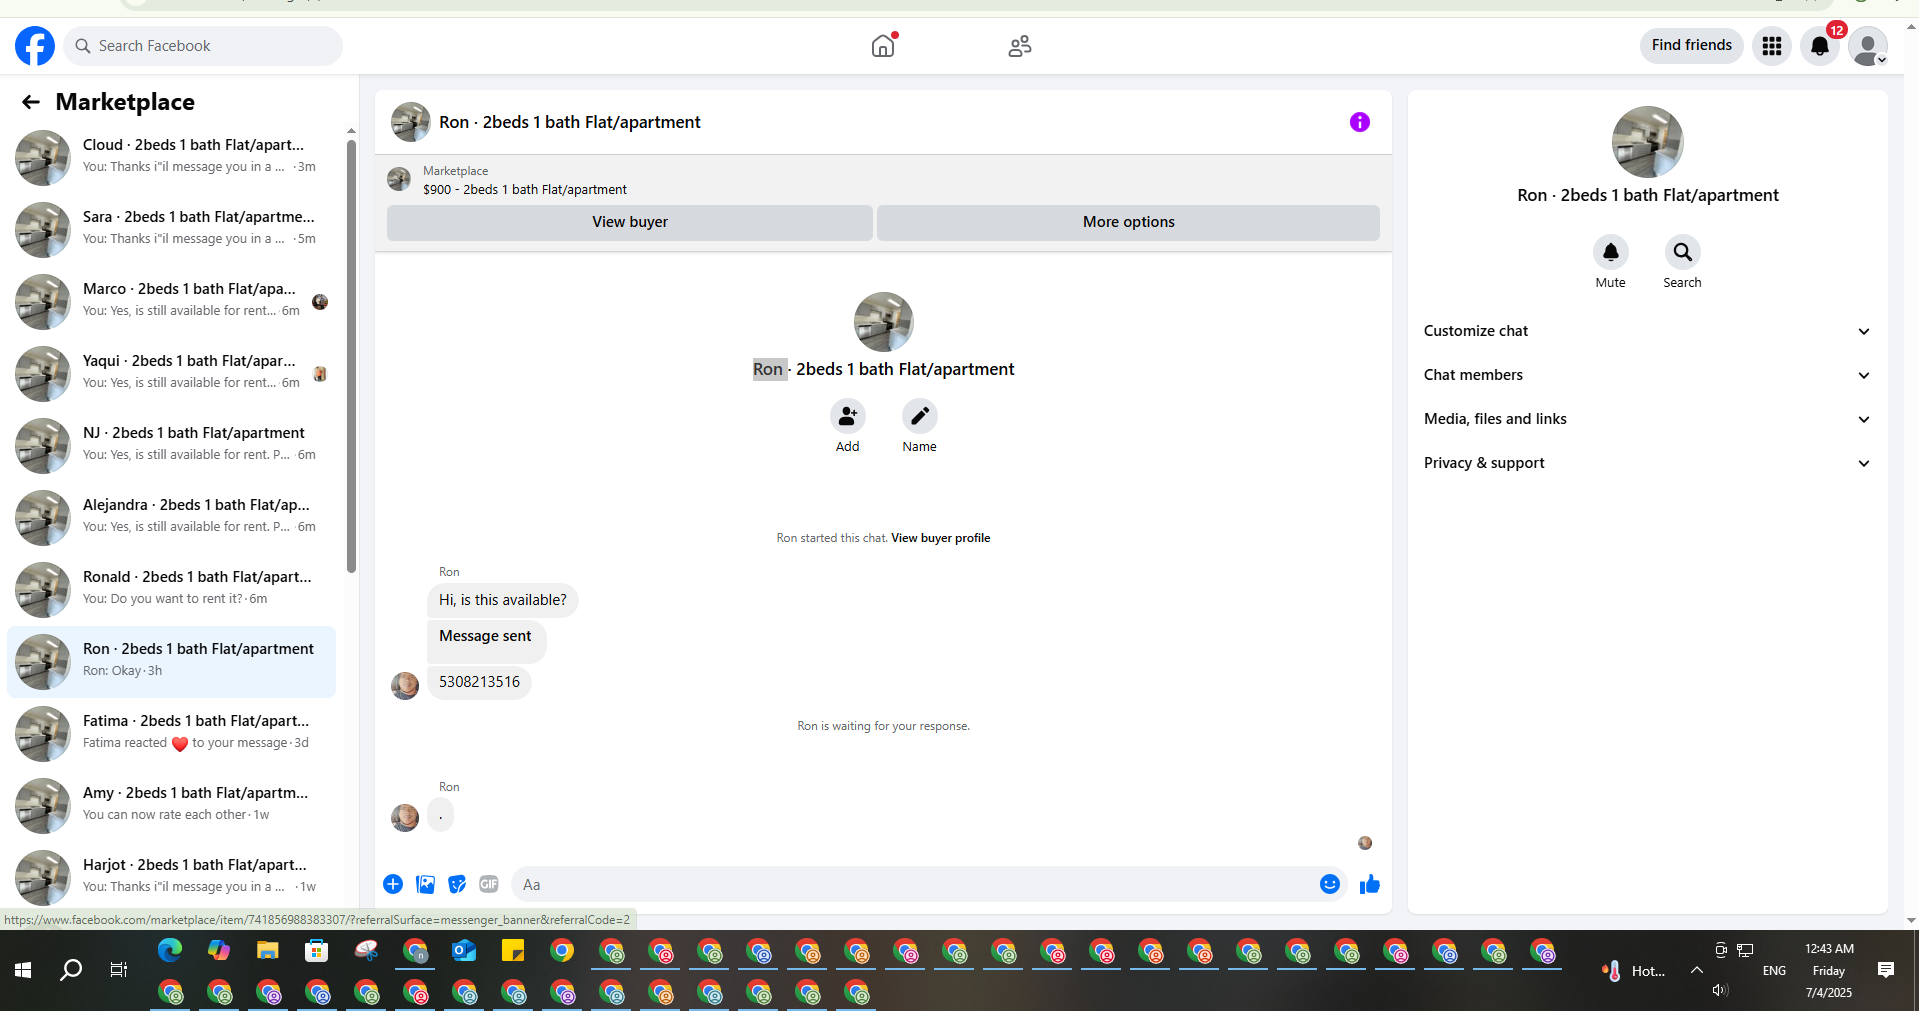
Task: Expand Chat members section
Action: pos(1647,375)
